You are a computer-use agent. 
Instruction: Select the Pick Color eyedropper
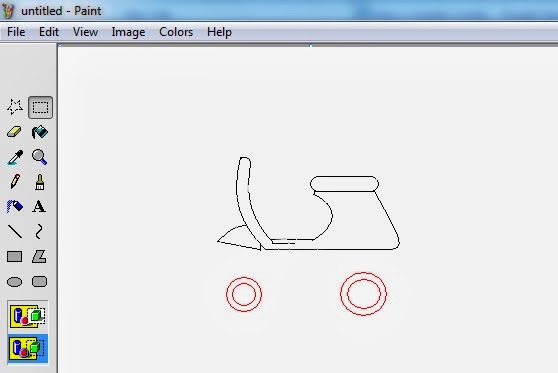15,157
